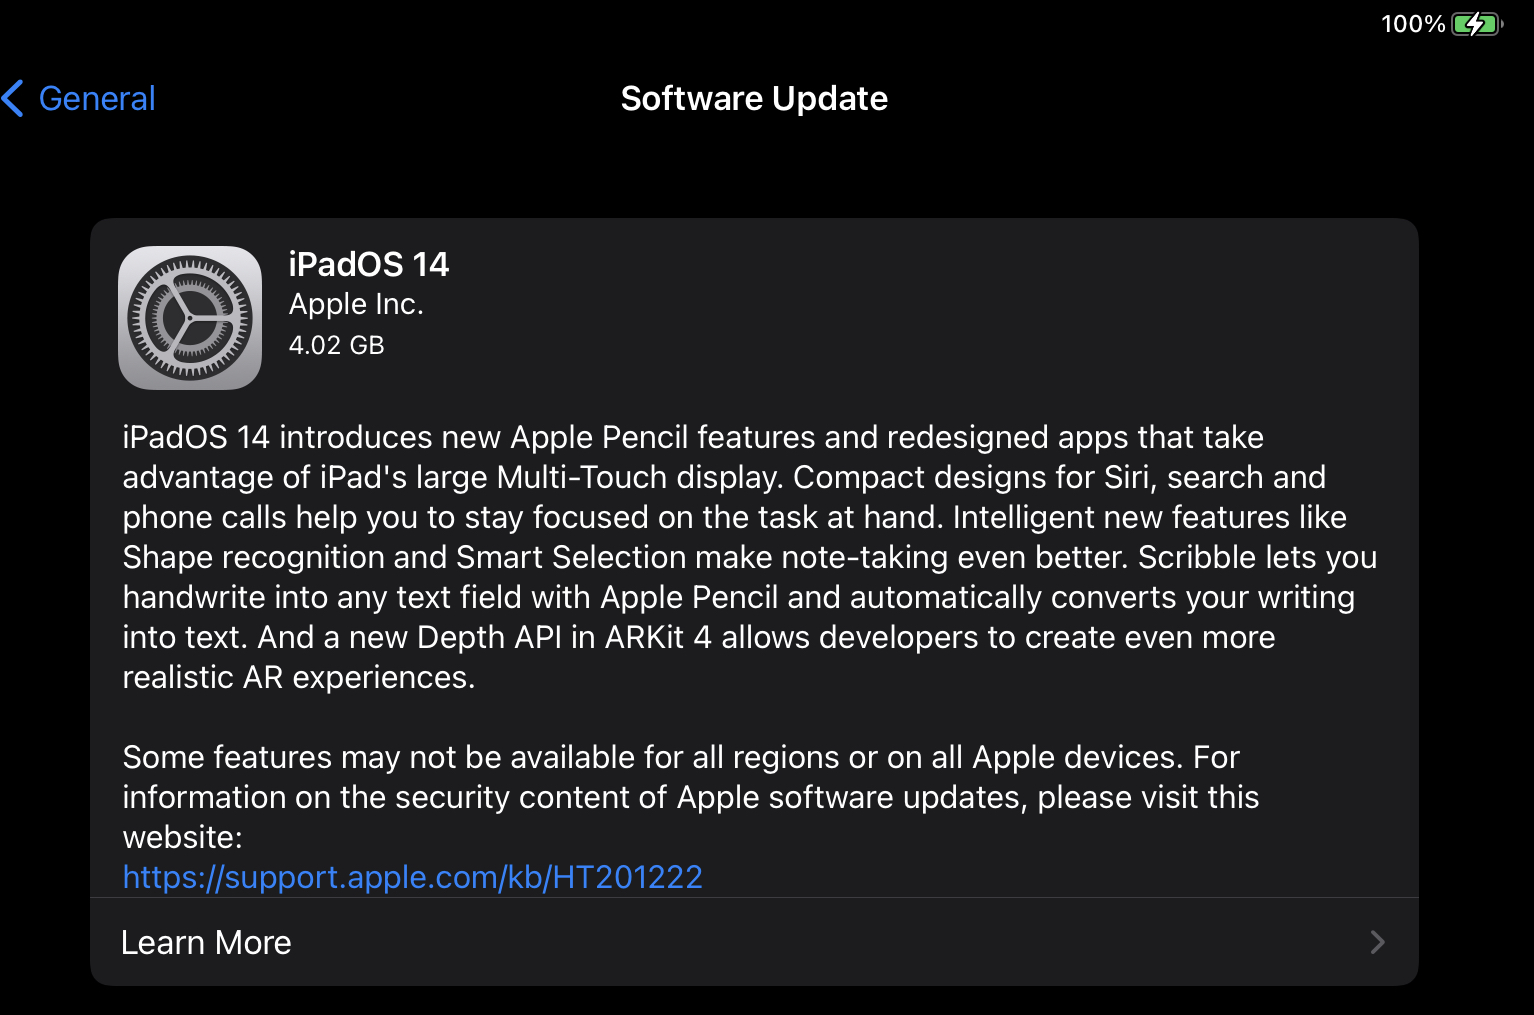Go back to General settings
Image resolution: width=1534 pixels, height=1015 pixels.
click(79, 98)
